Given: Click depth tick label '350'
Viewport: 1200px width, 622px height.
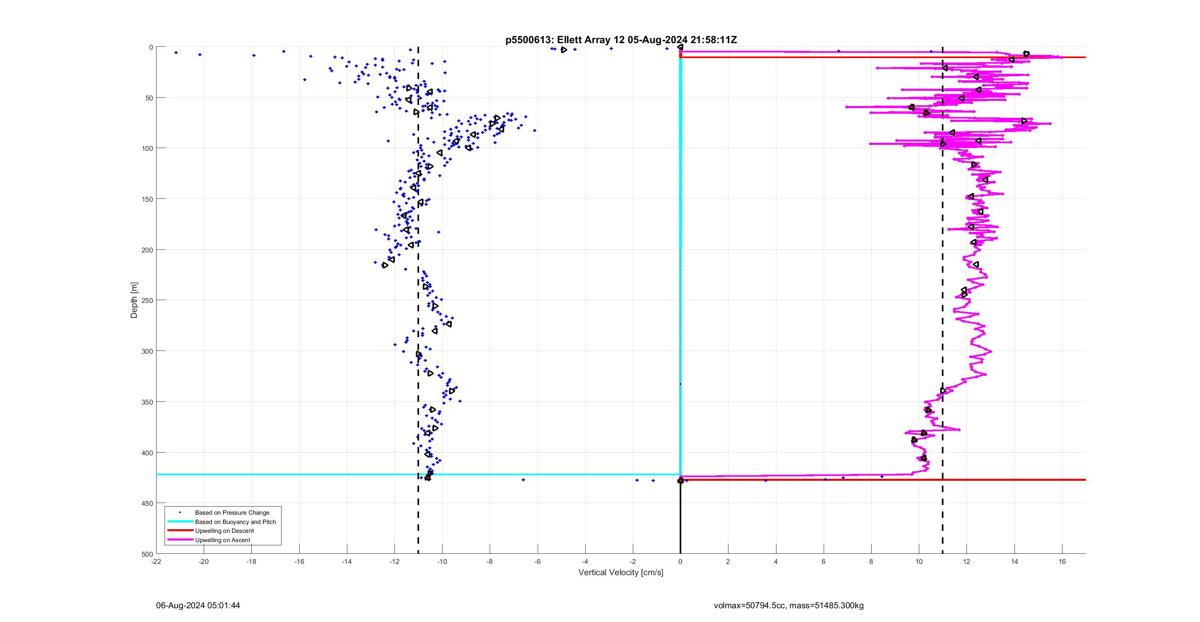Looking at the screenshot, I should pyautogui.click(x=146, y=402).
